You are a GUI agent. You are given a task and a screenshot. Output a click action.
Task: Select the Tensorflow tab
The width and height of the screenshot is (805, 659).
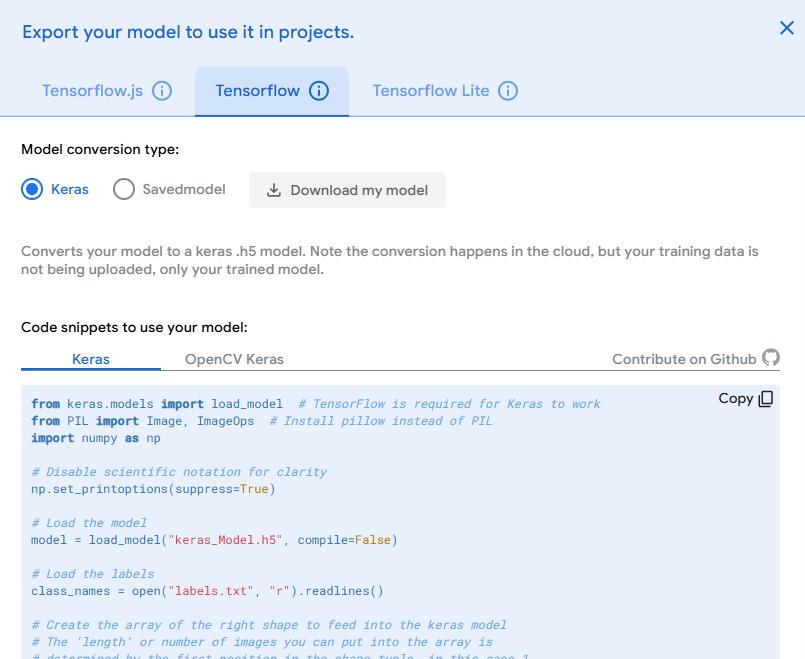pos(272,91)
